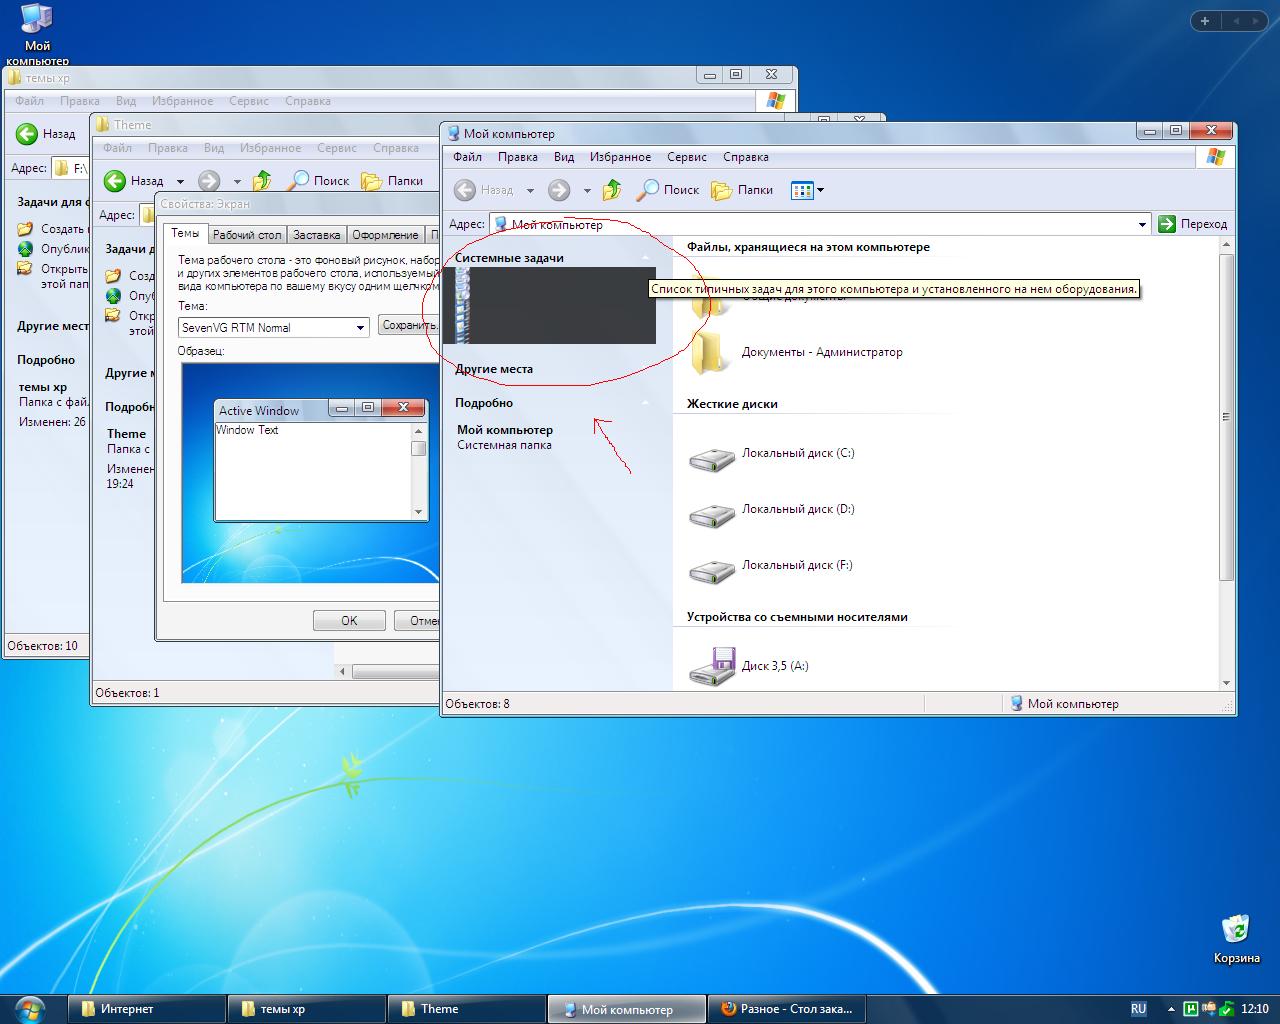The width and height of the screenshot is (1280, 1024).
Task: Switch to Firefox Разное taskbar button
Action: [x=786, y=1009]
